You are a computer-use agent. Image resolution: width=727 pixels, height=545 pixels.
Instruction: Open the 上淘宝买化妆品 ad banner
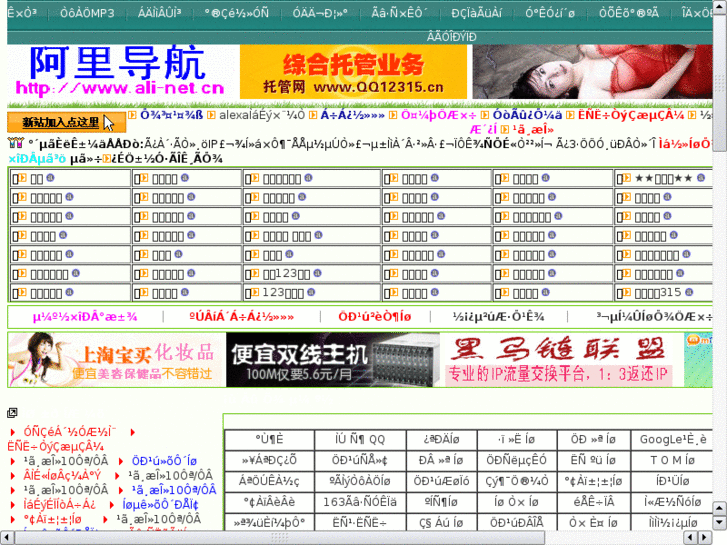pyautogui.click(x=117, y=359)
